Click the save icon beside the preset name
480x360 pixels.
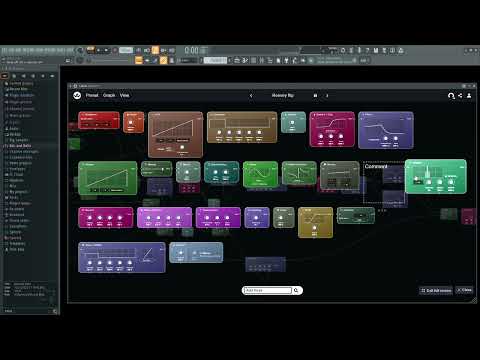click(315, 96)
